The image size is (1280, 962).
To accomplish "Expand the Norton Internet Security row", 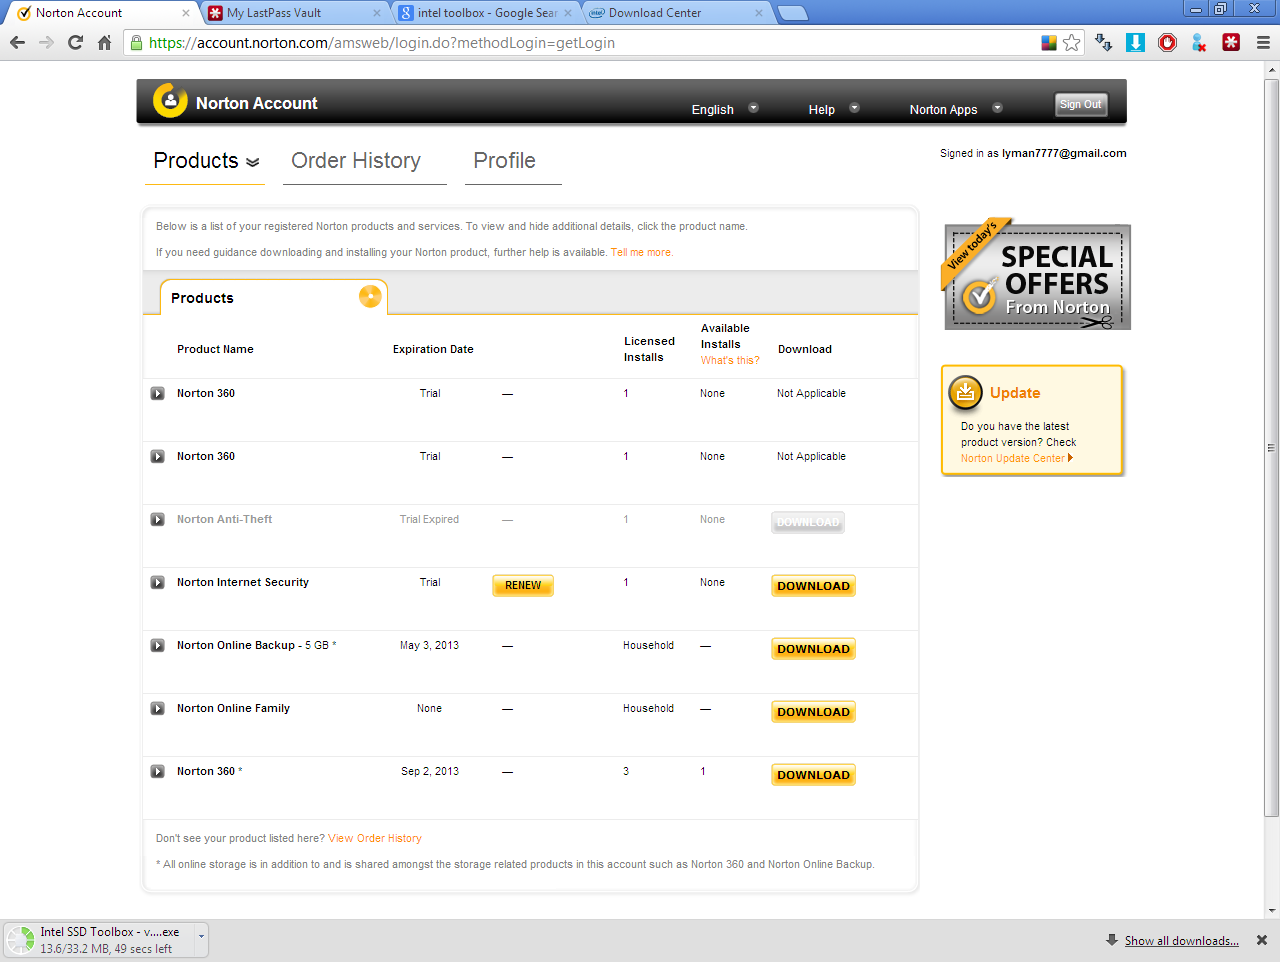I will point(158,582).
